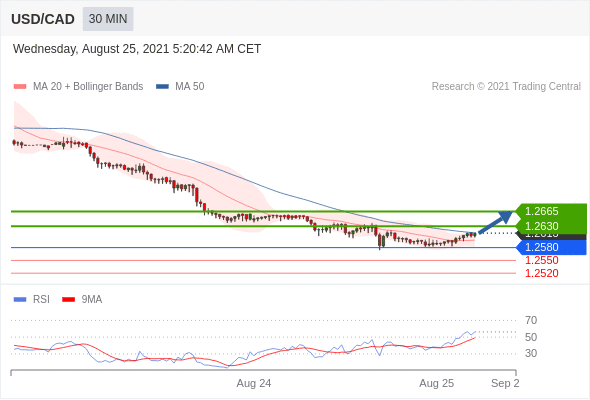Click the blue upward forecast arrow
Viewport: 590px width, 400px height.
coord(495,222)
